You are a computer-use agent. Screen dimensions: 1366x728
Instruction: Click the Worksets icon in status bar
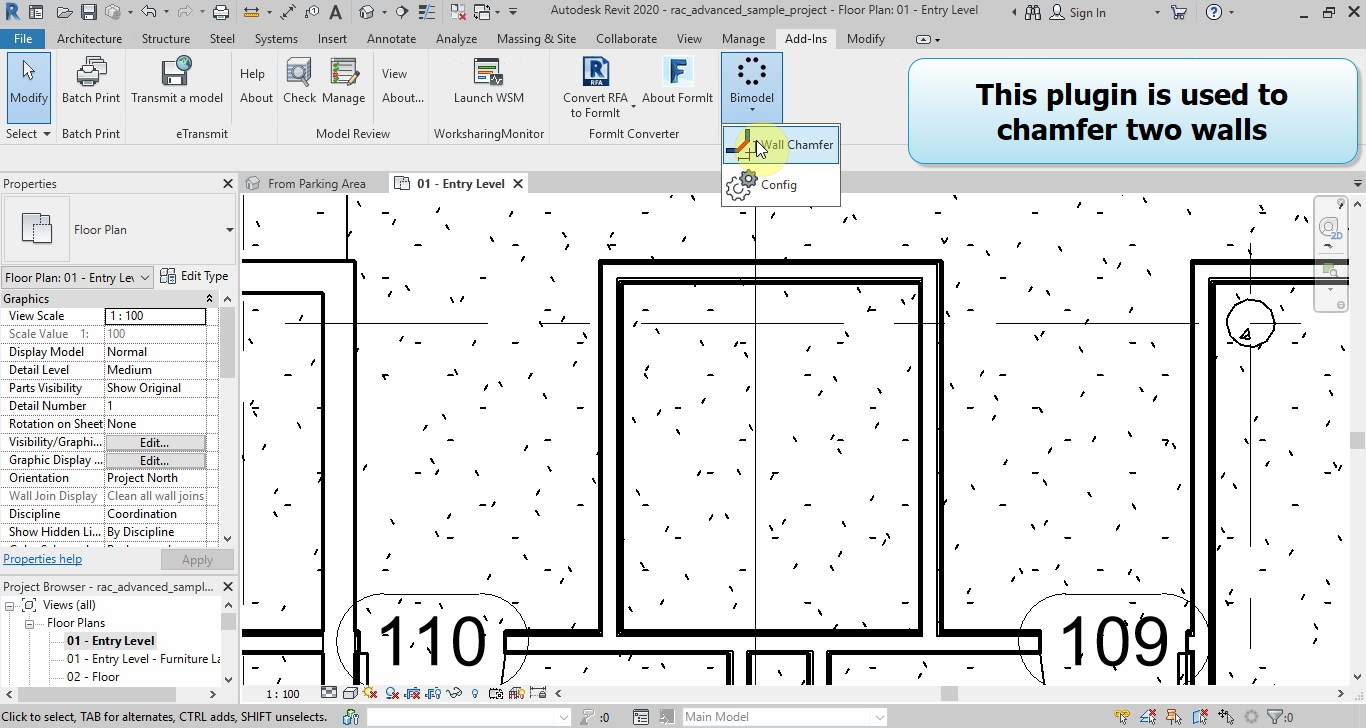[x=351, y=717]
